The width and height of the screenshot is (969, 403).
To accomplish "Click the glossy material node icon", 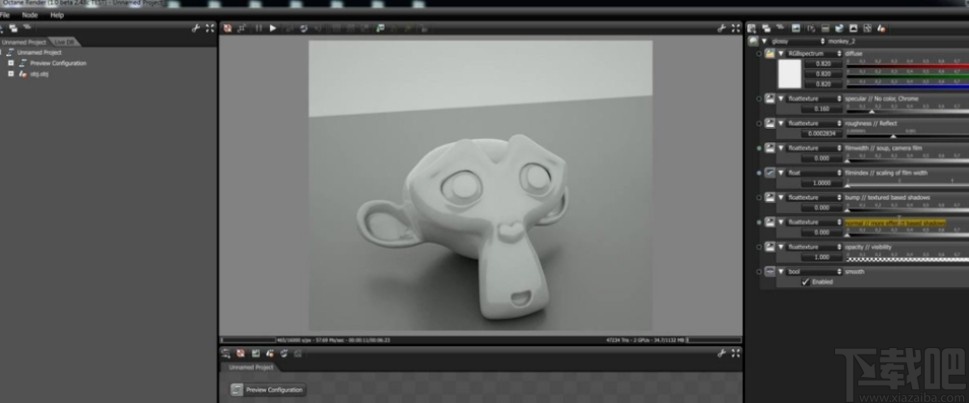I will (x=753, y=41).
